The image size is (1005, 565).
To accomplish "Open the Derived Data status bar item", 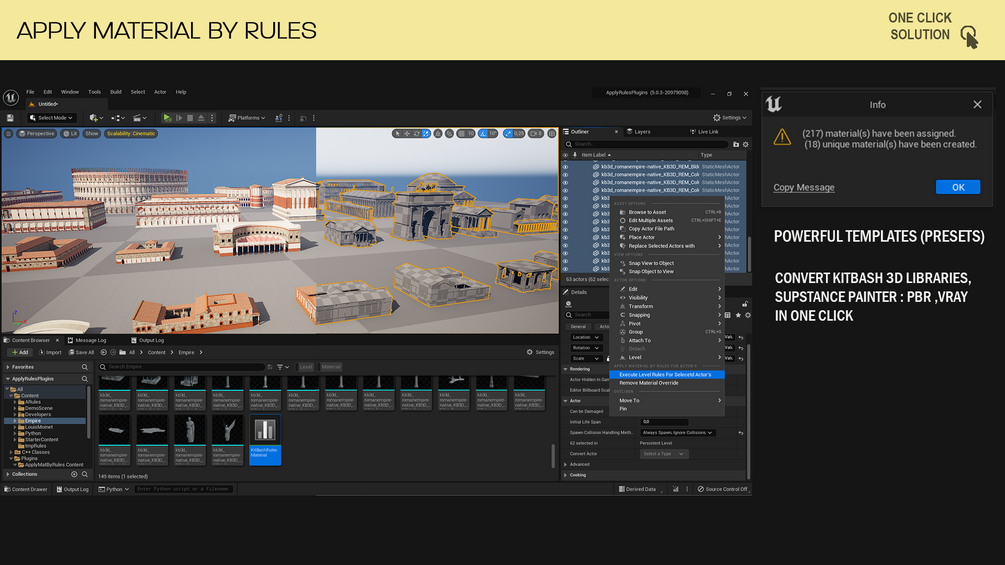I will pyautogui.click(x=637, y=489).
